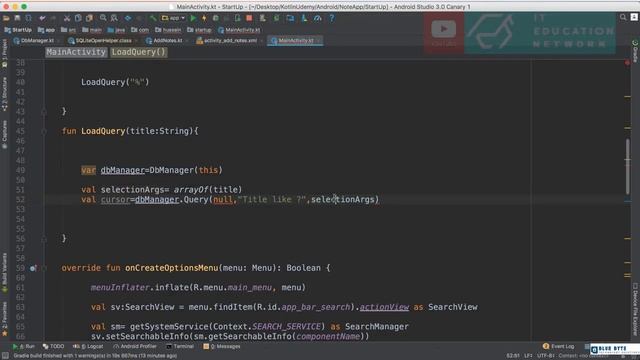Click the Find magnifier icon
The height and width of the screenshot is (360, 640).
tap(103, 18)
